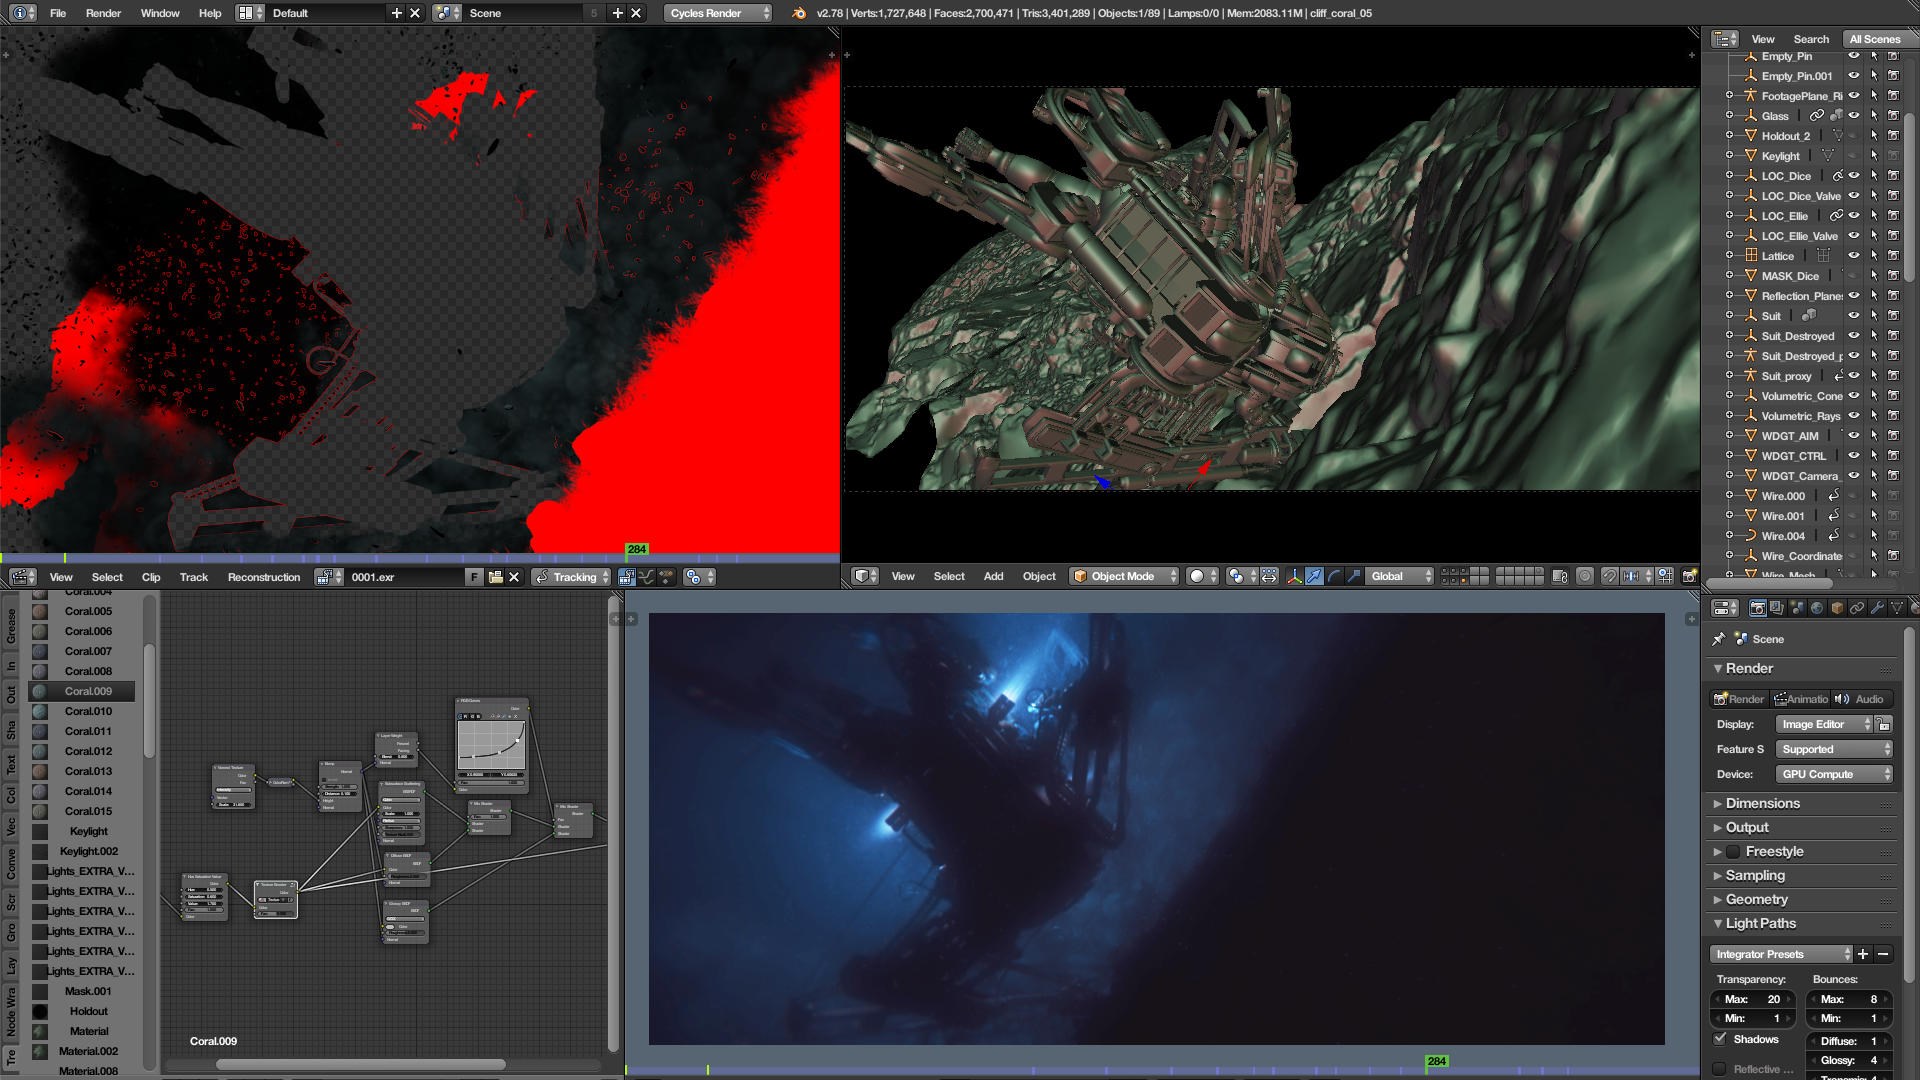Image resolution: width=1920 pixels, height=1080 pixels.
Task: Select the Rotate manipulator arc icon
Action: tap(1334, 576)
